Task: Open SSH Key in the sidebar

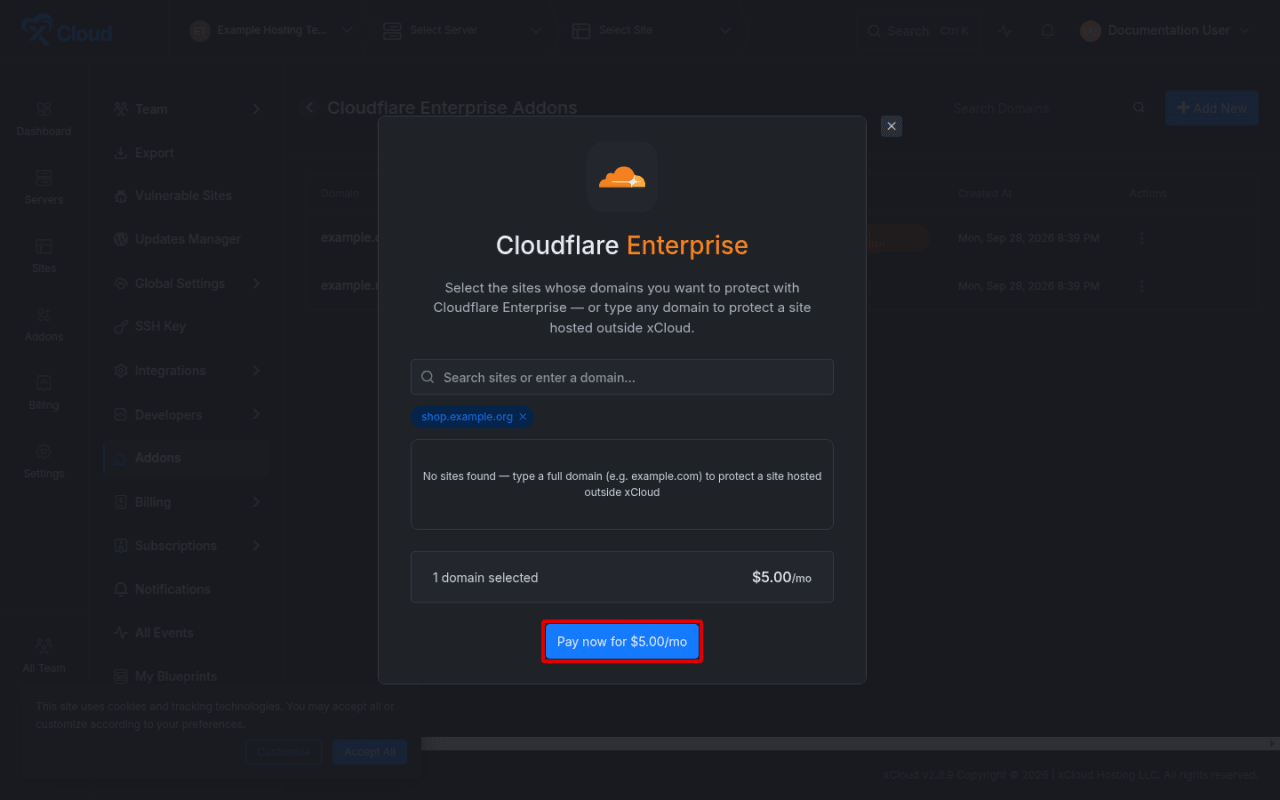Action: tap(186, 327)
